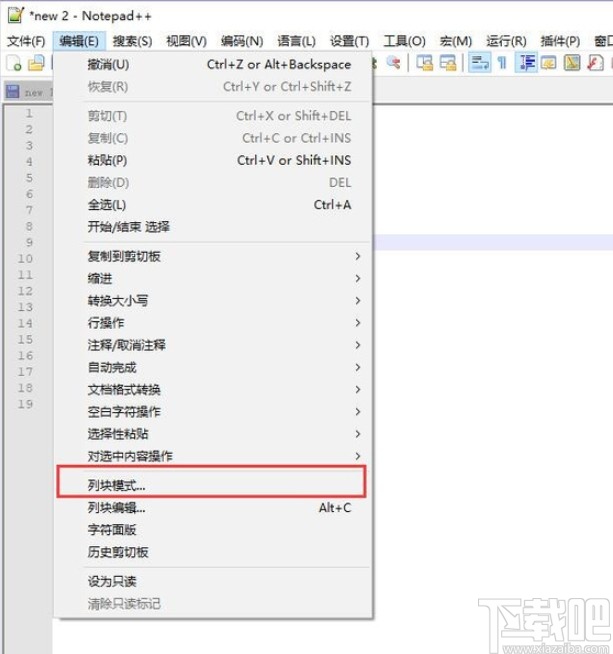Click line number 1 in margin
Viewport: 613px width, 654px height.
[29, 113]
